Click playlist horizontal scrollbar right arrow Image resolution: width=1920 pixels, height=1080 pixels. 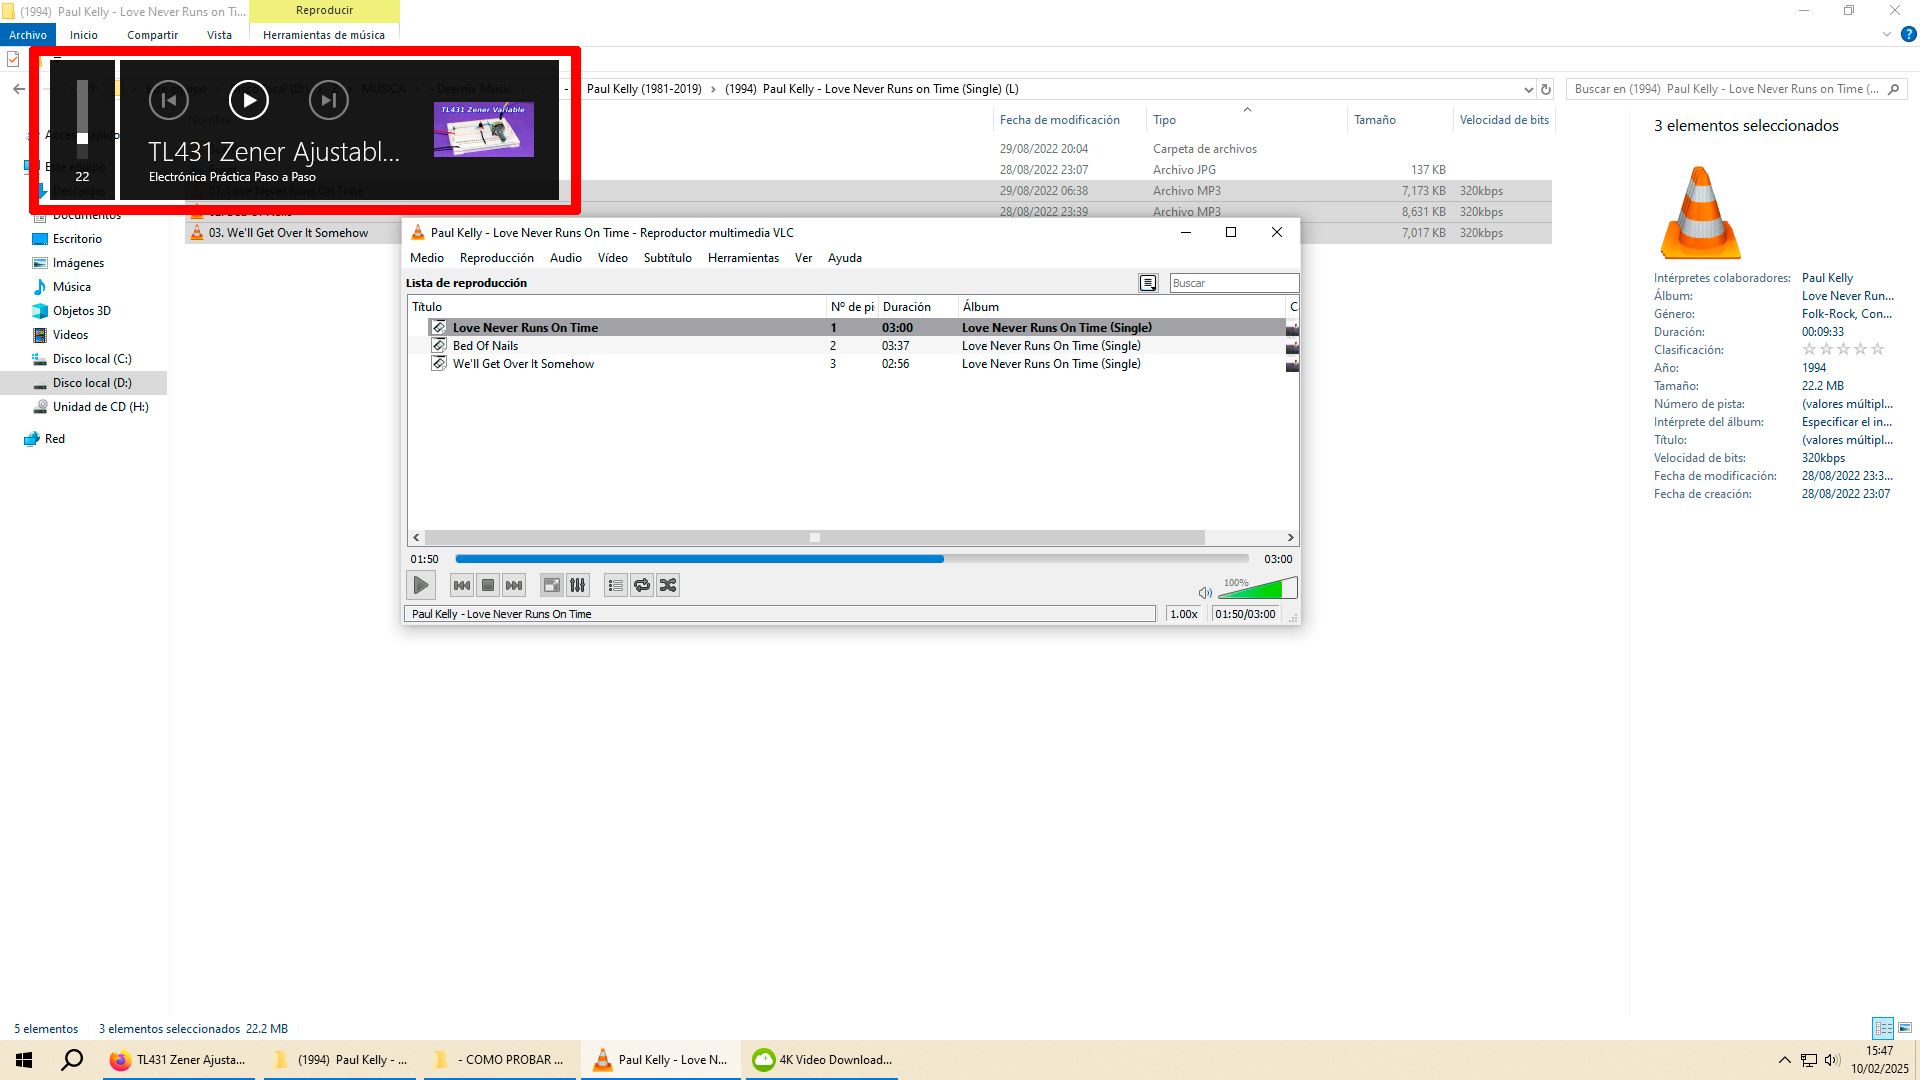click(x=1290, y=538)
